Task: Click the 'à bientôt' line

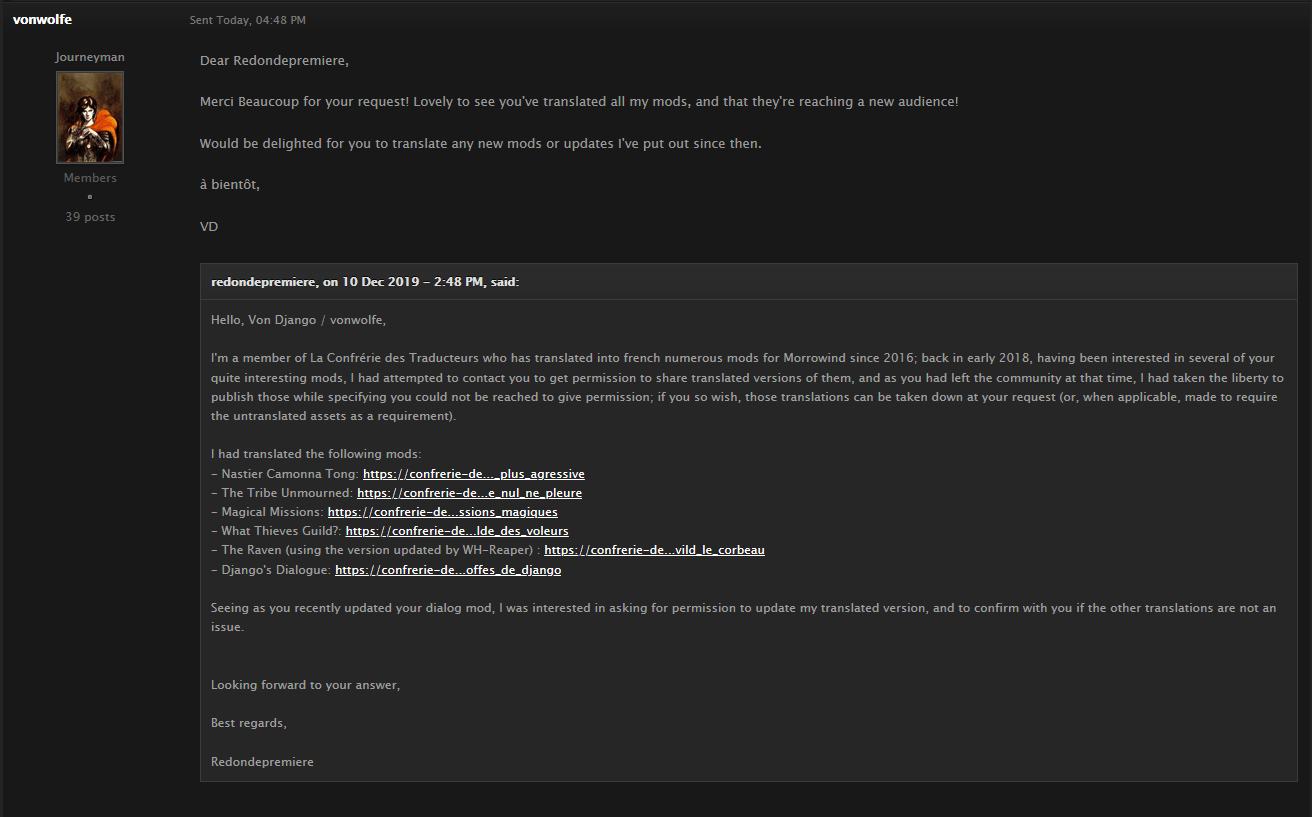Action: point(230,185)
